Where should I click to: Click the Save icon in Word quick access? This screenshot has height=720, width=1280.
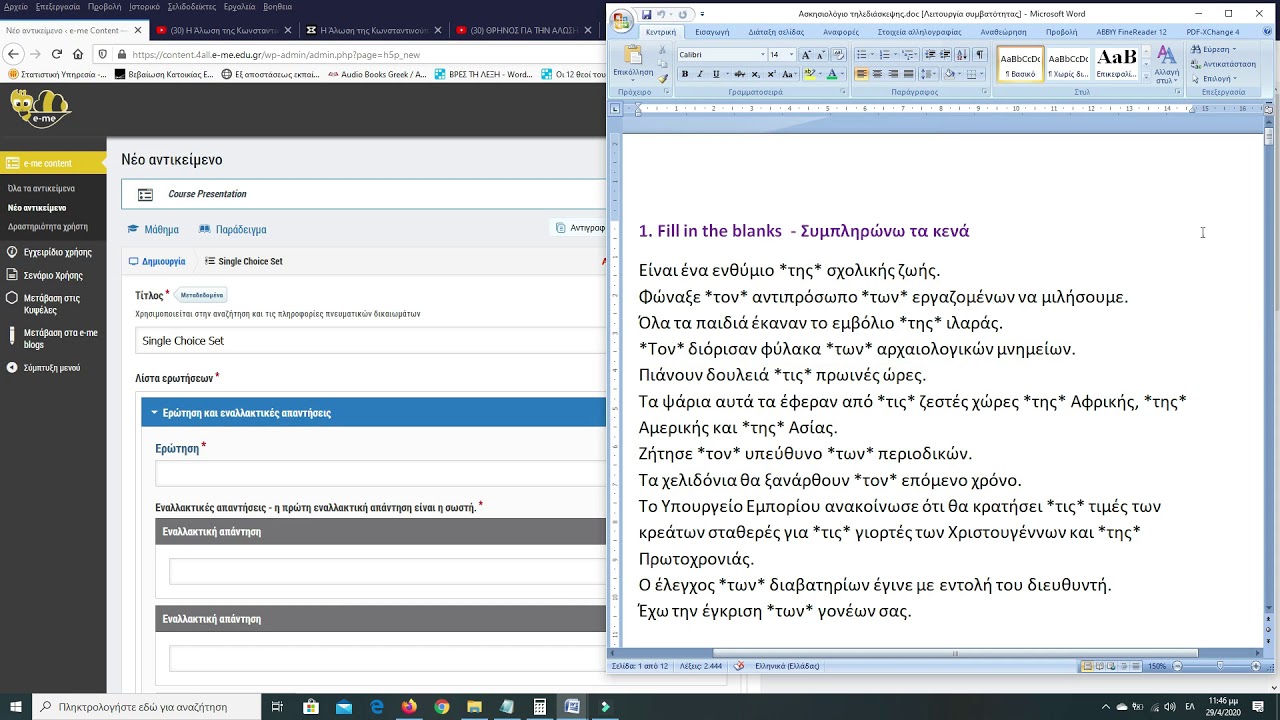tap(647, 14)
